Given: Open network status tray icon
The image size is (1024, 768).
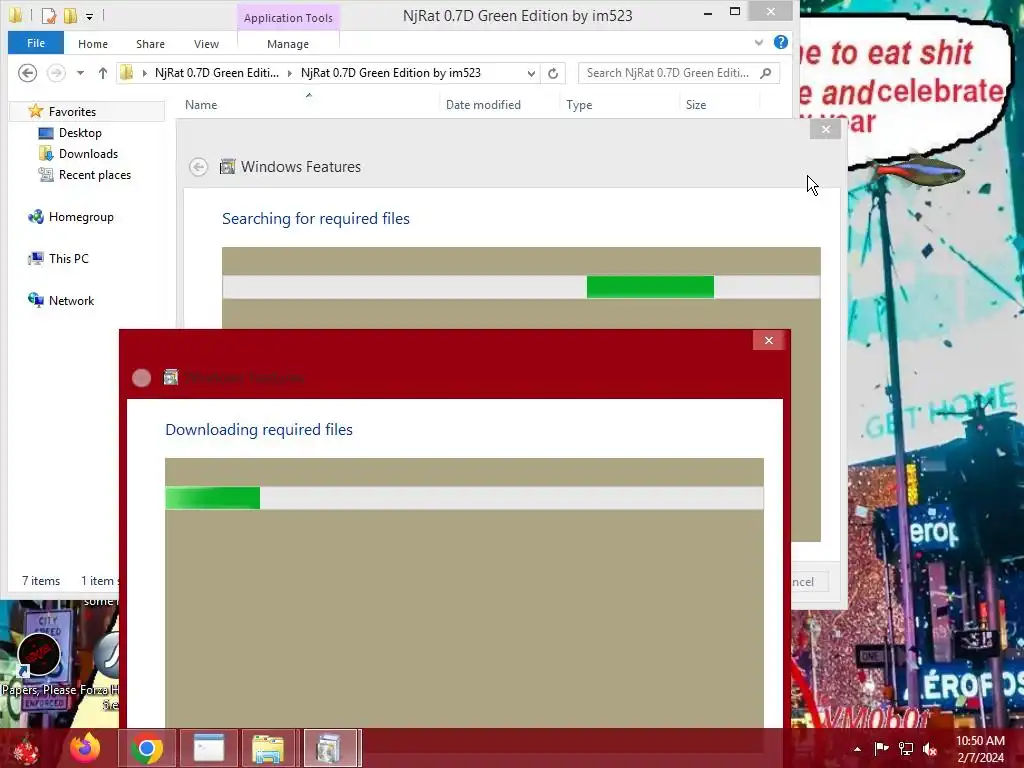Looking at the screenshot, I should [x=906, y=748].
